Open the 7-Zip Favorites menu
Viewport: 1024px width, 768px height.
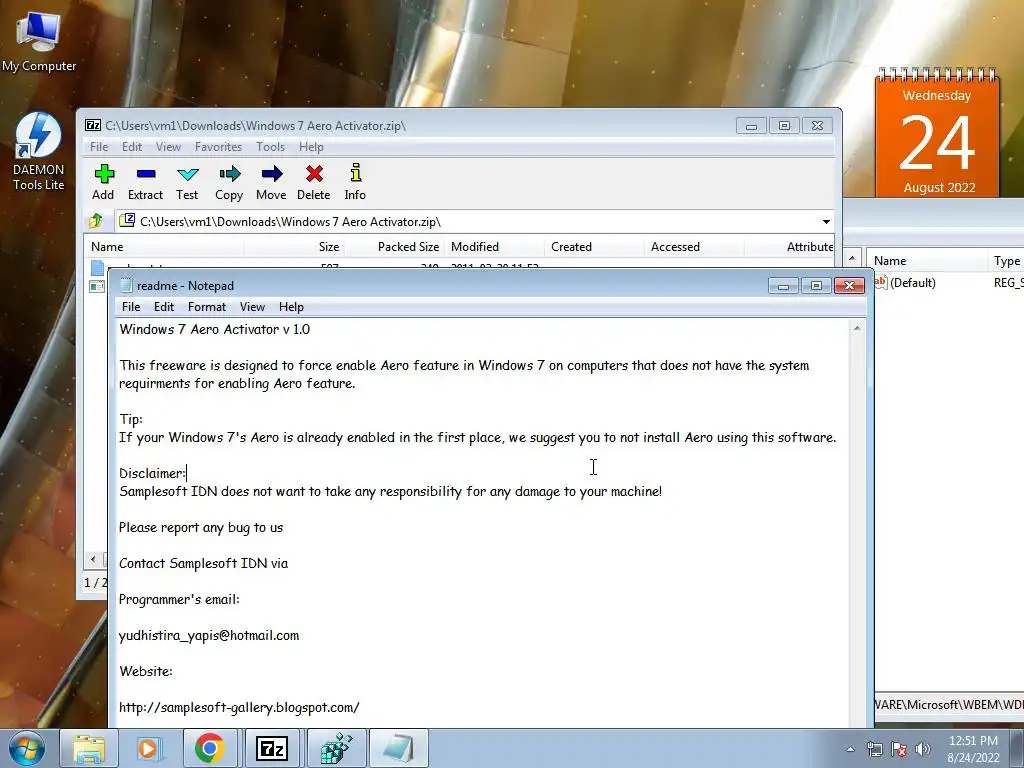click(218, 147)
